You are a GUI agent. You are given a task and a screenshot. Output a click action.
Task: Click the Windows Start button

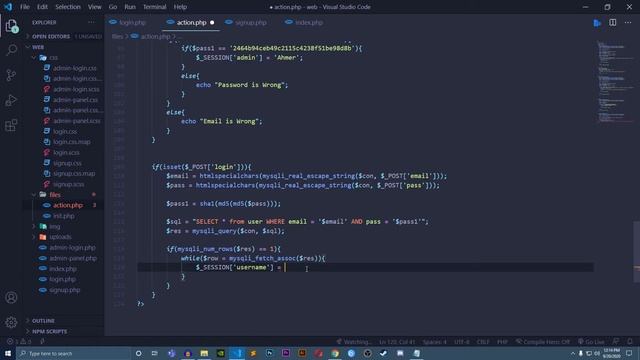click(x=8, y=353)
